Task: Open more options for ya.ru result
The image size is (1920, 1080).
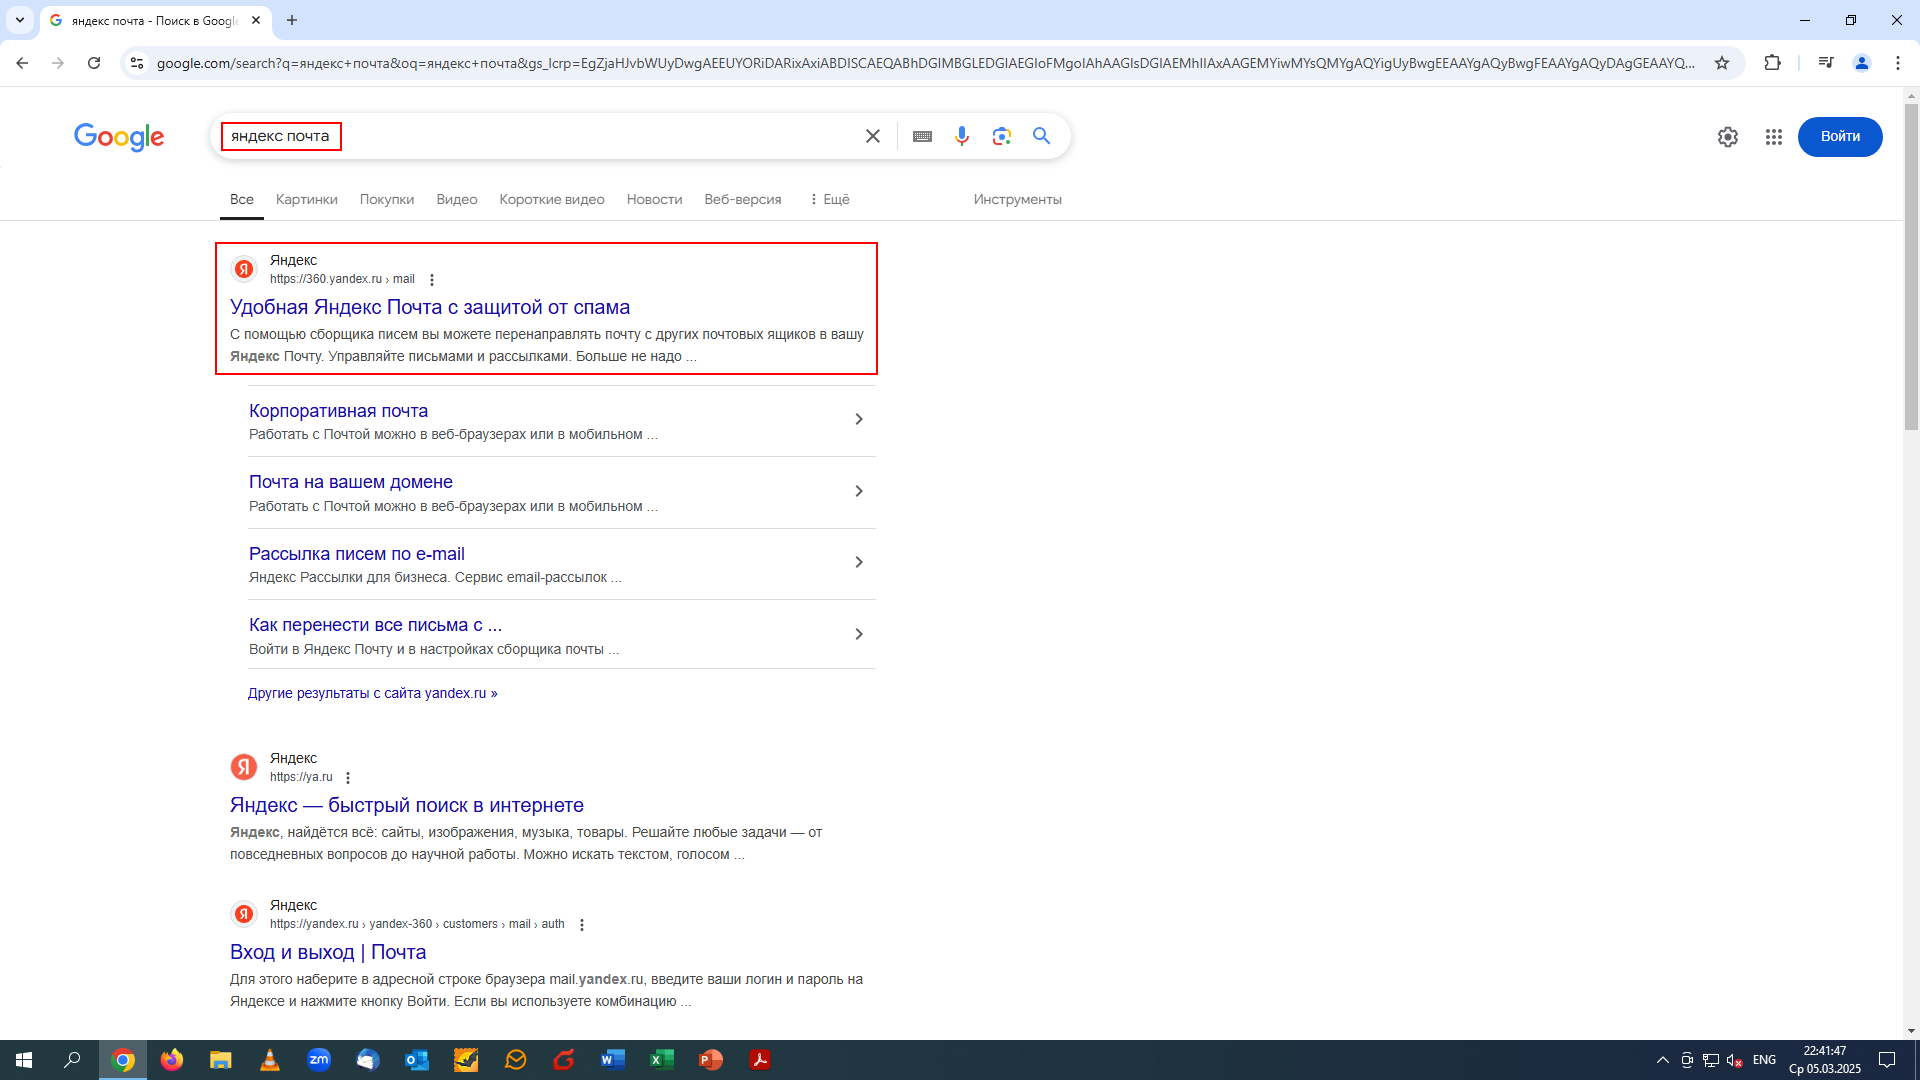Action: coord(348,778)
